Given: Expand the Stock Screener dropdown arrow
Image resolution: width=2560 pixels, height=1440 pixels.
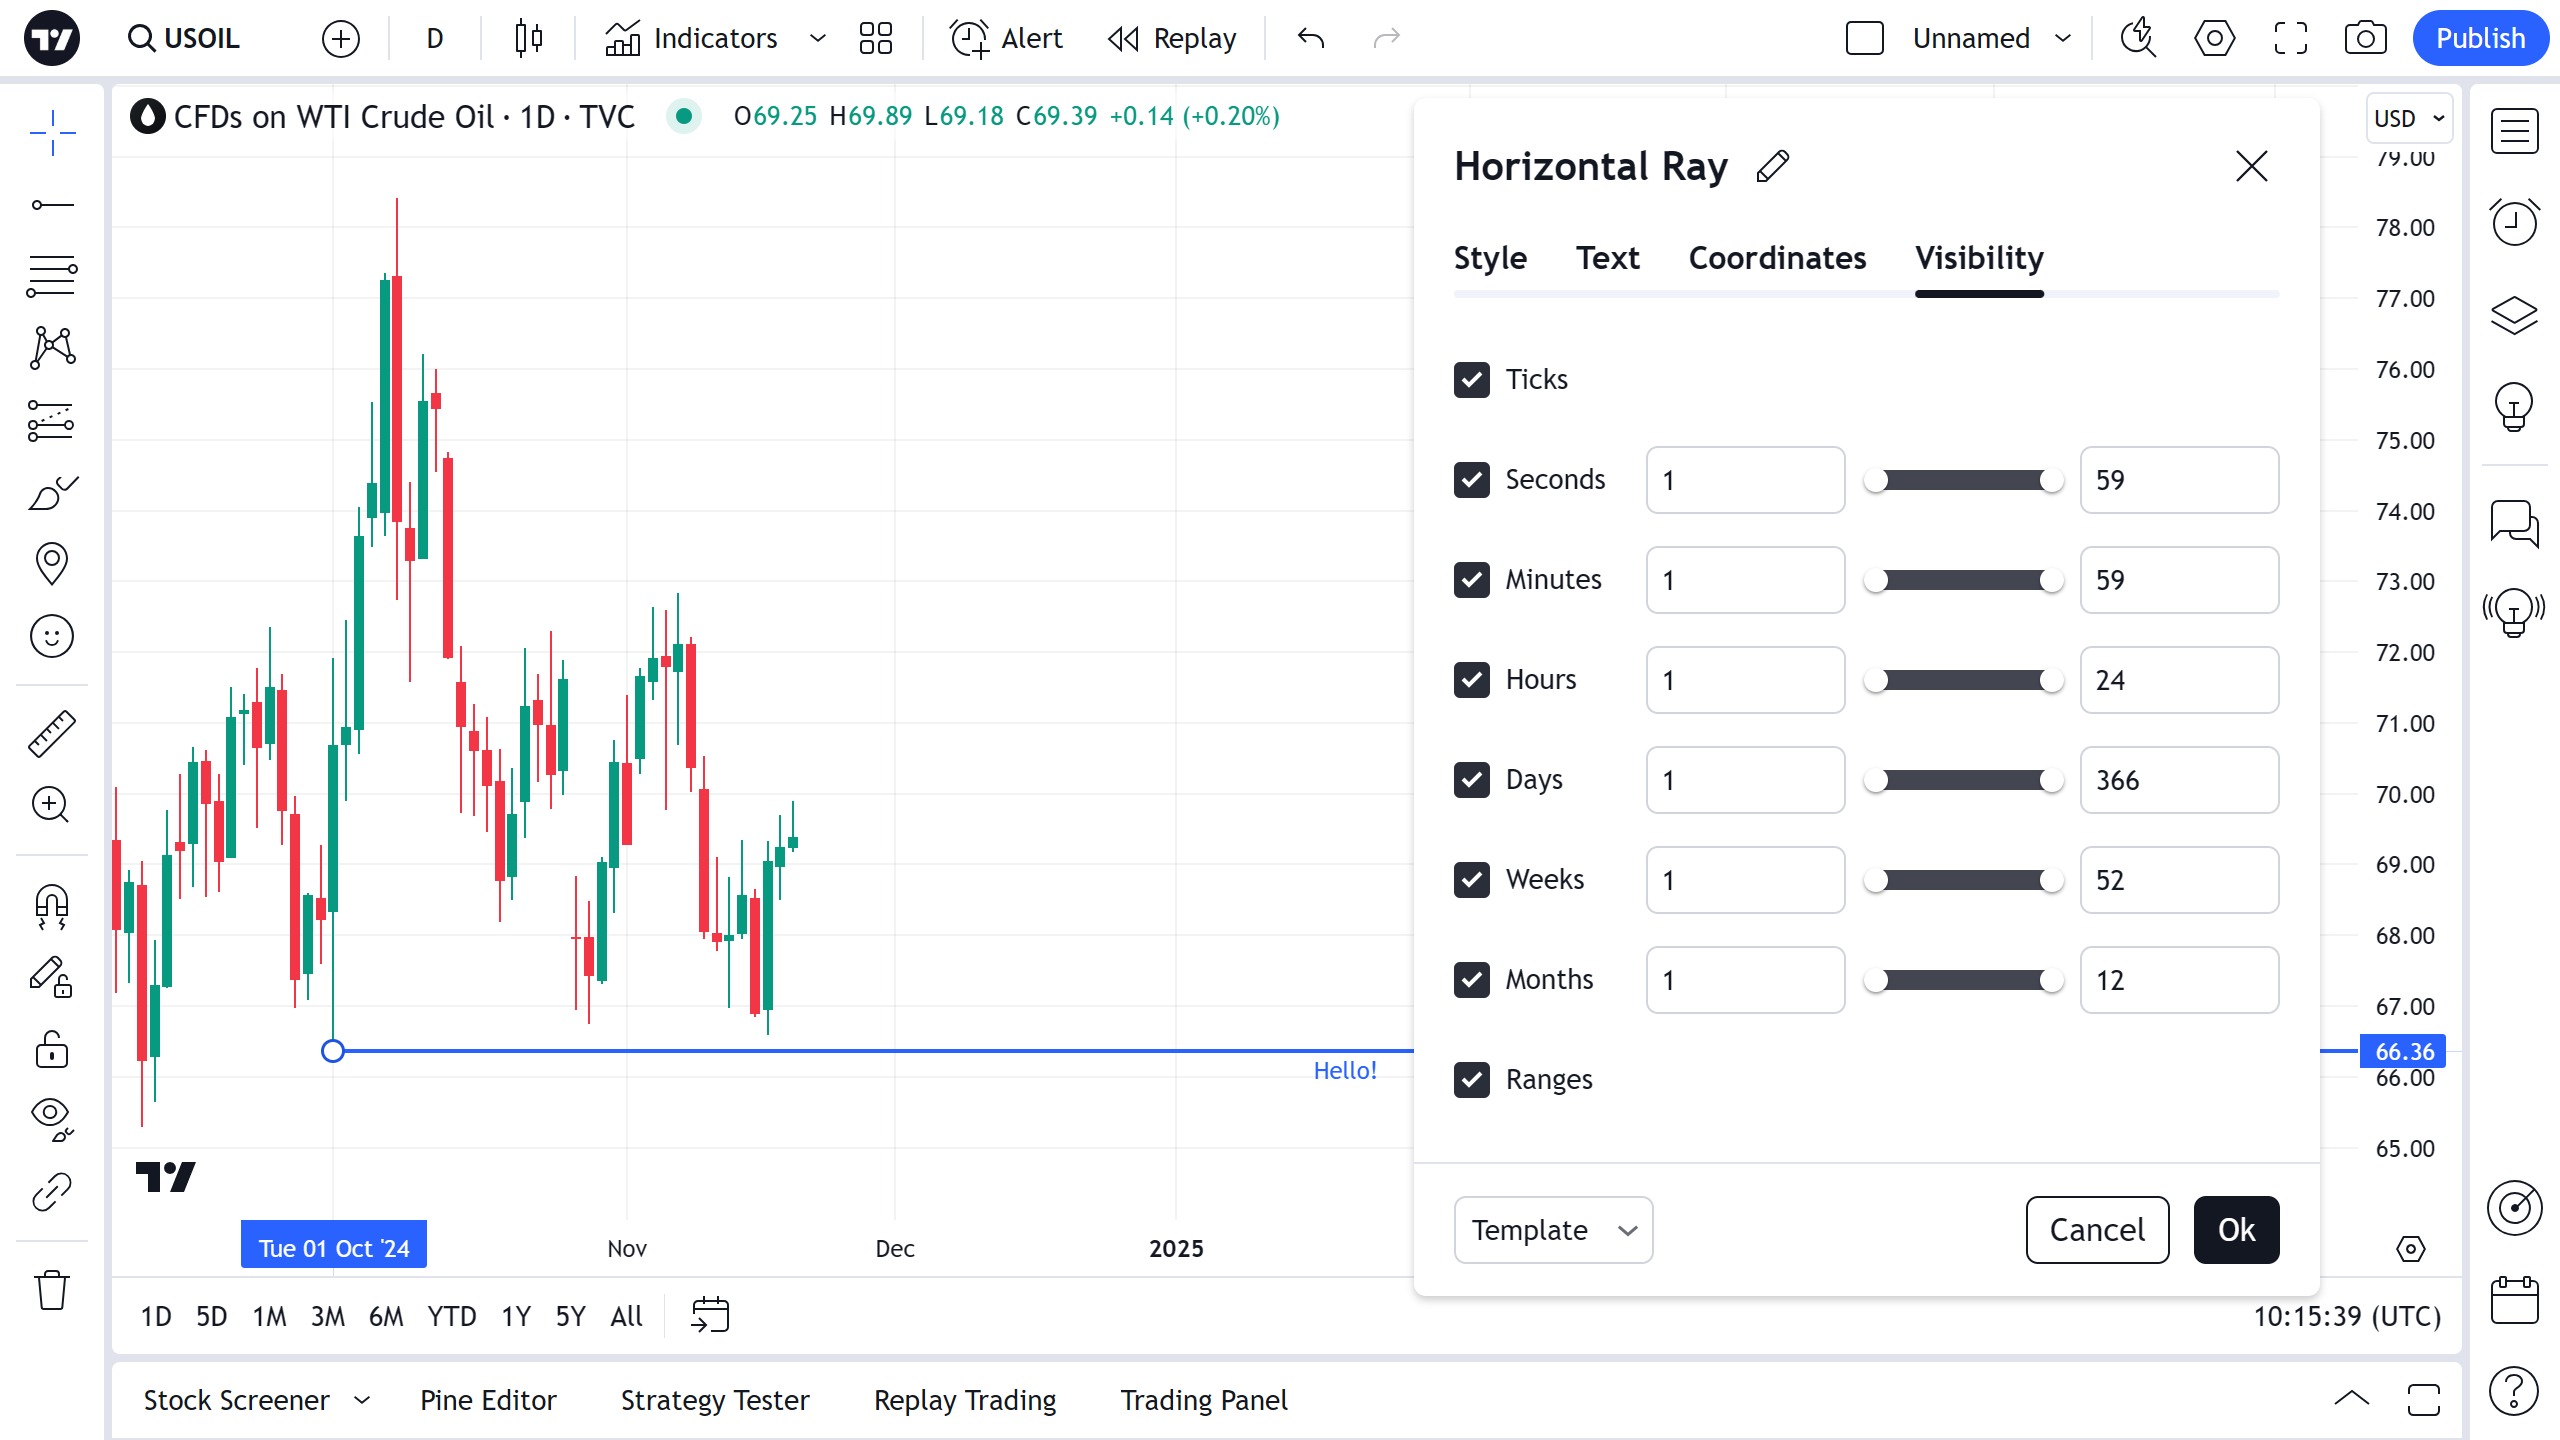Looking at the screenshot, I should [x=362, y=1400].
